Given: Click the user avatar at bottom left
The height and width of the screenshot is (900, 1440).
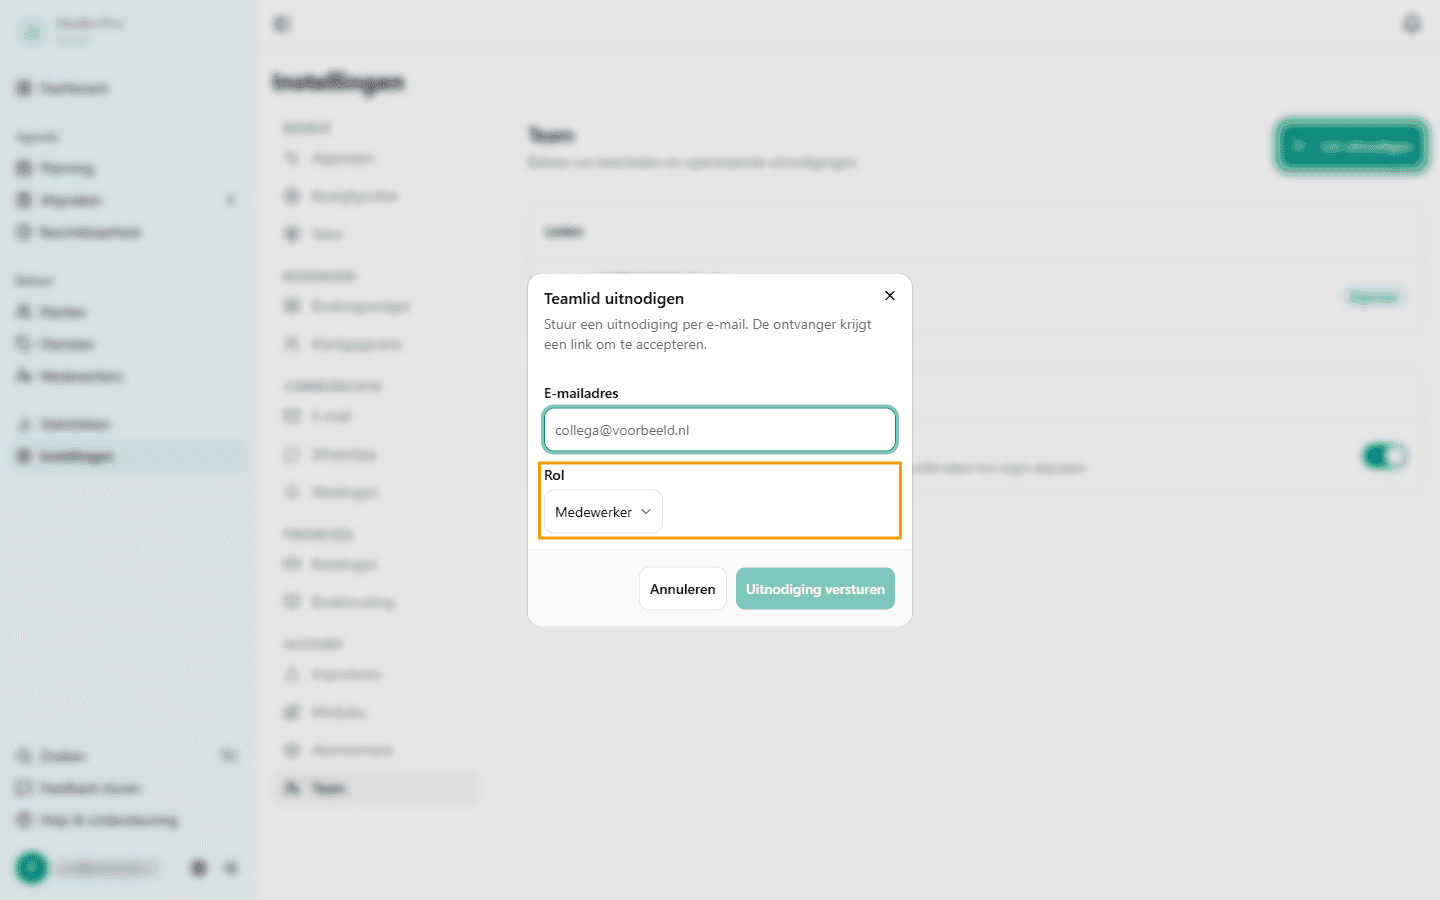Looking at the screenshot, I should [32, 868].
